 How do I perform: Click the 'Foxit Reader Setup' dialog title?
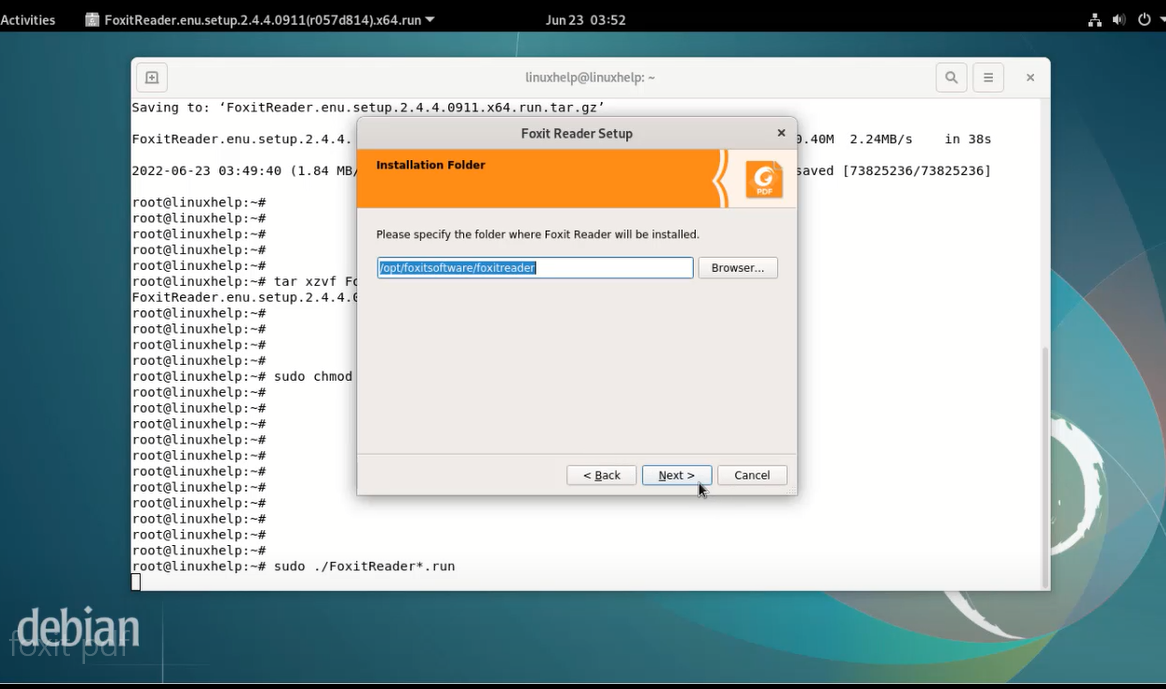pos(577,134)
